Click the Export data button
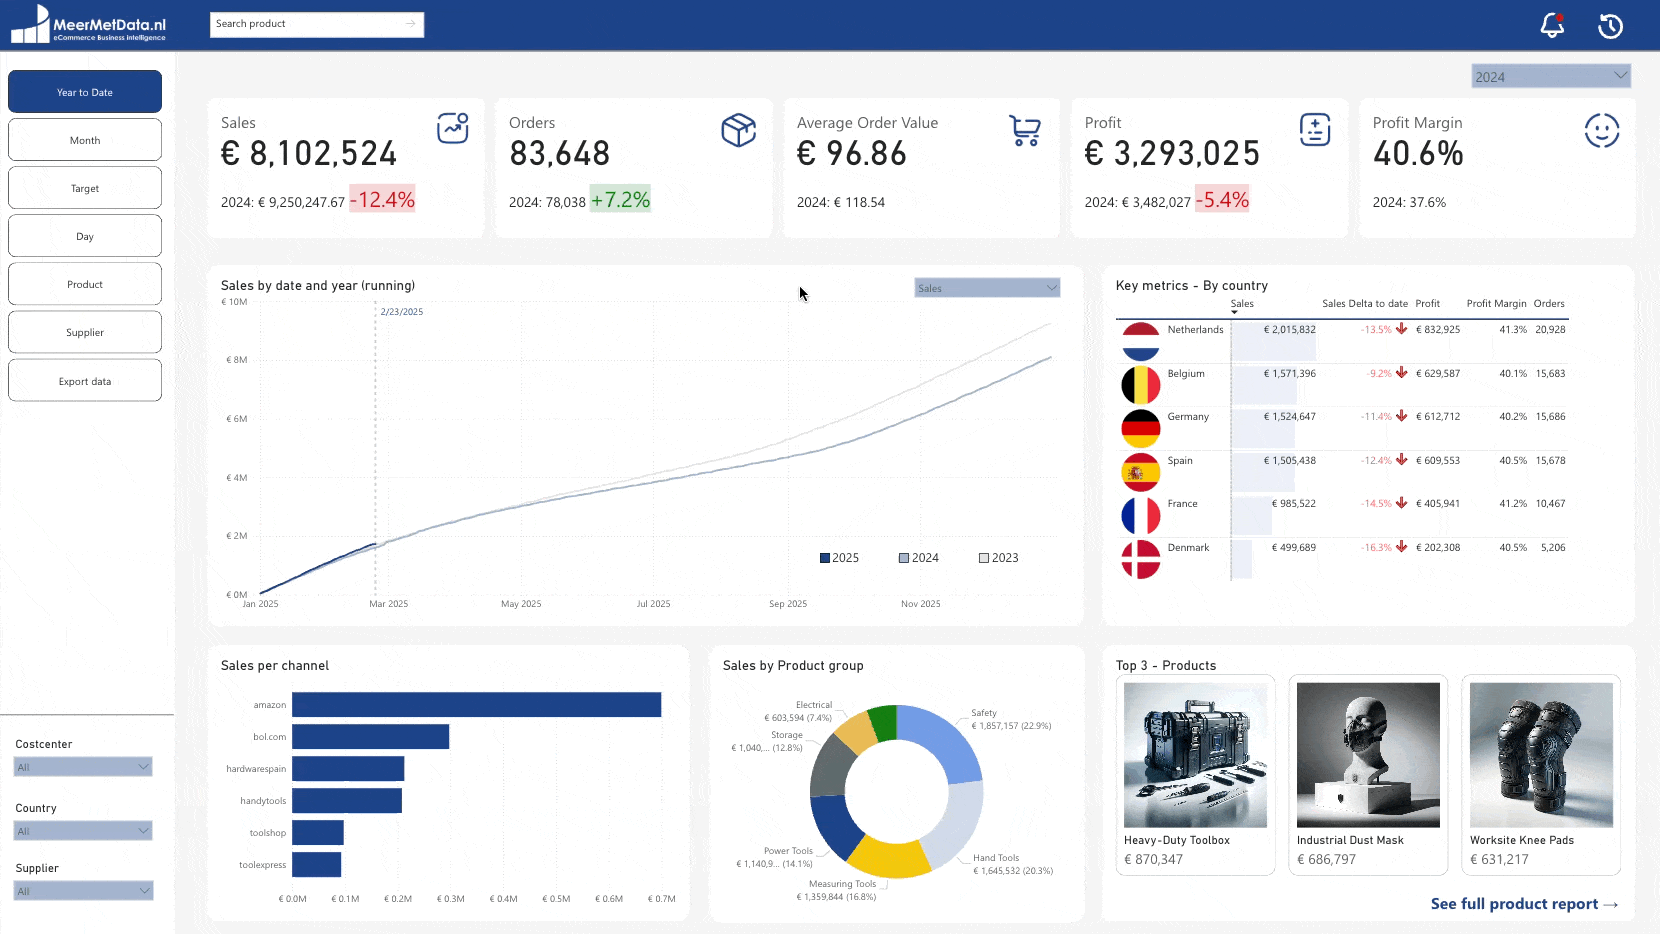Image resolution: width=1660 pixels, height=934 pixels. 84,380
